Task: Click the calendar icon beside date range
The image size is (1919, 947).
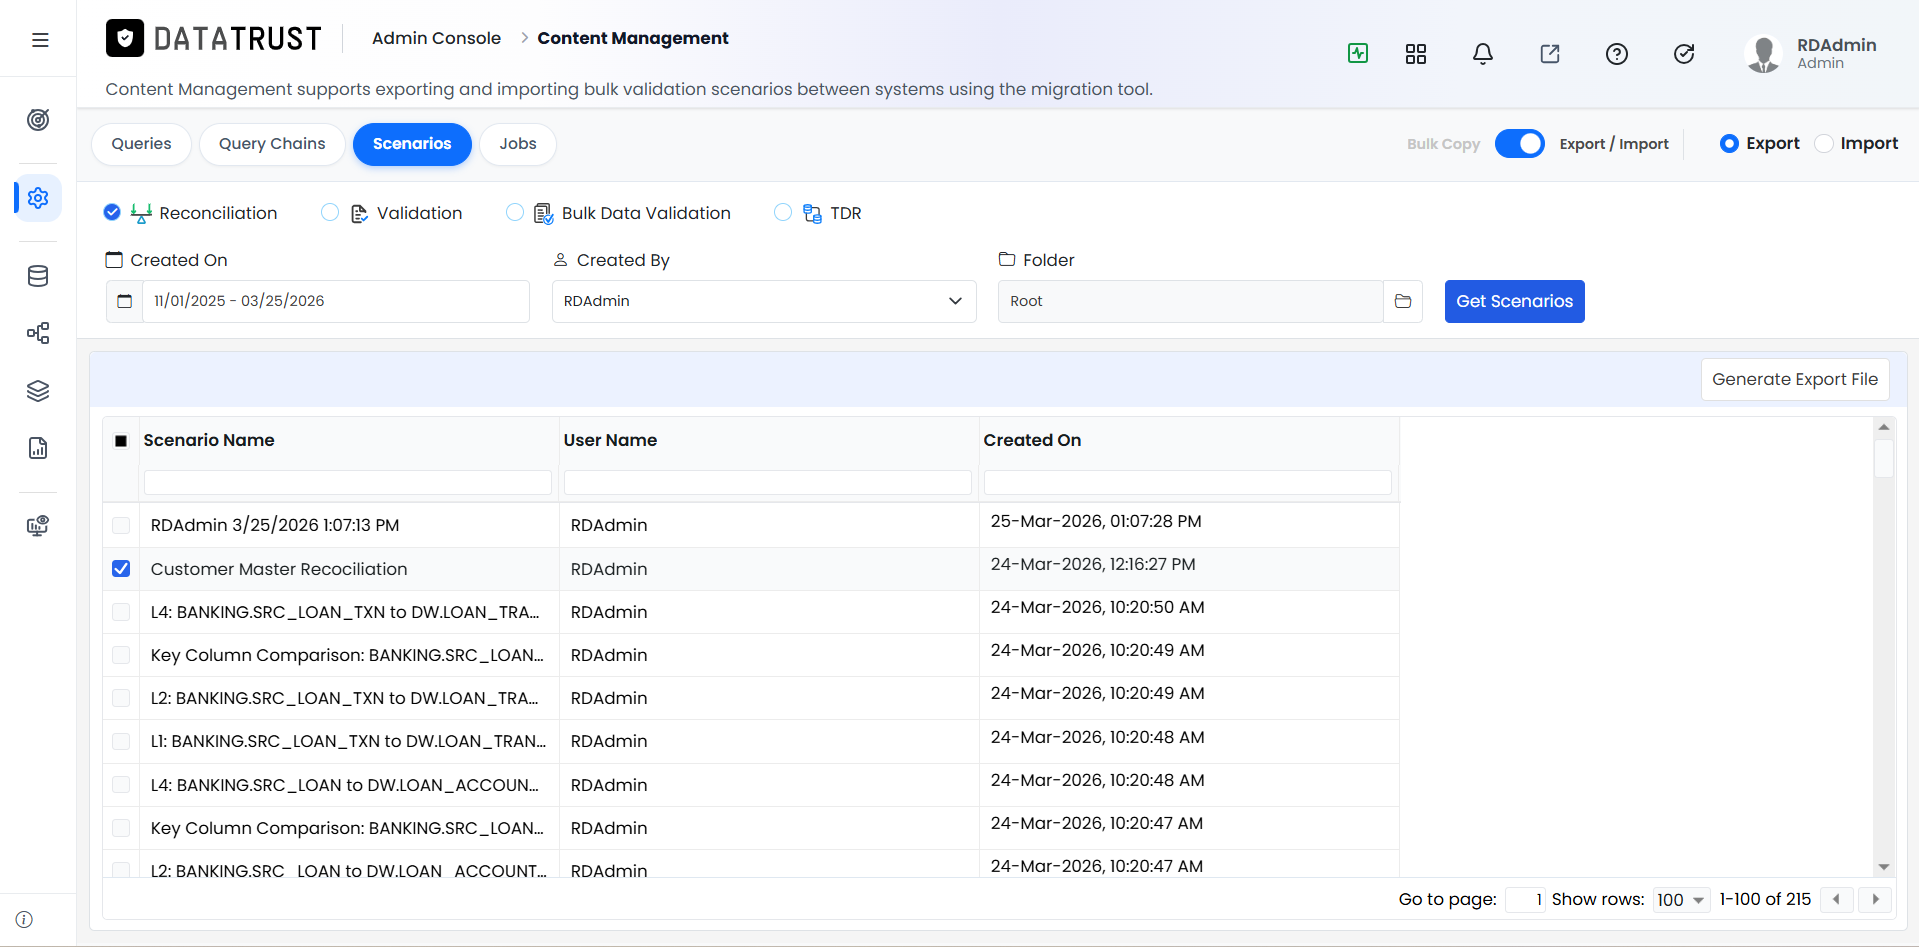Action: click(x=124, y=301)
